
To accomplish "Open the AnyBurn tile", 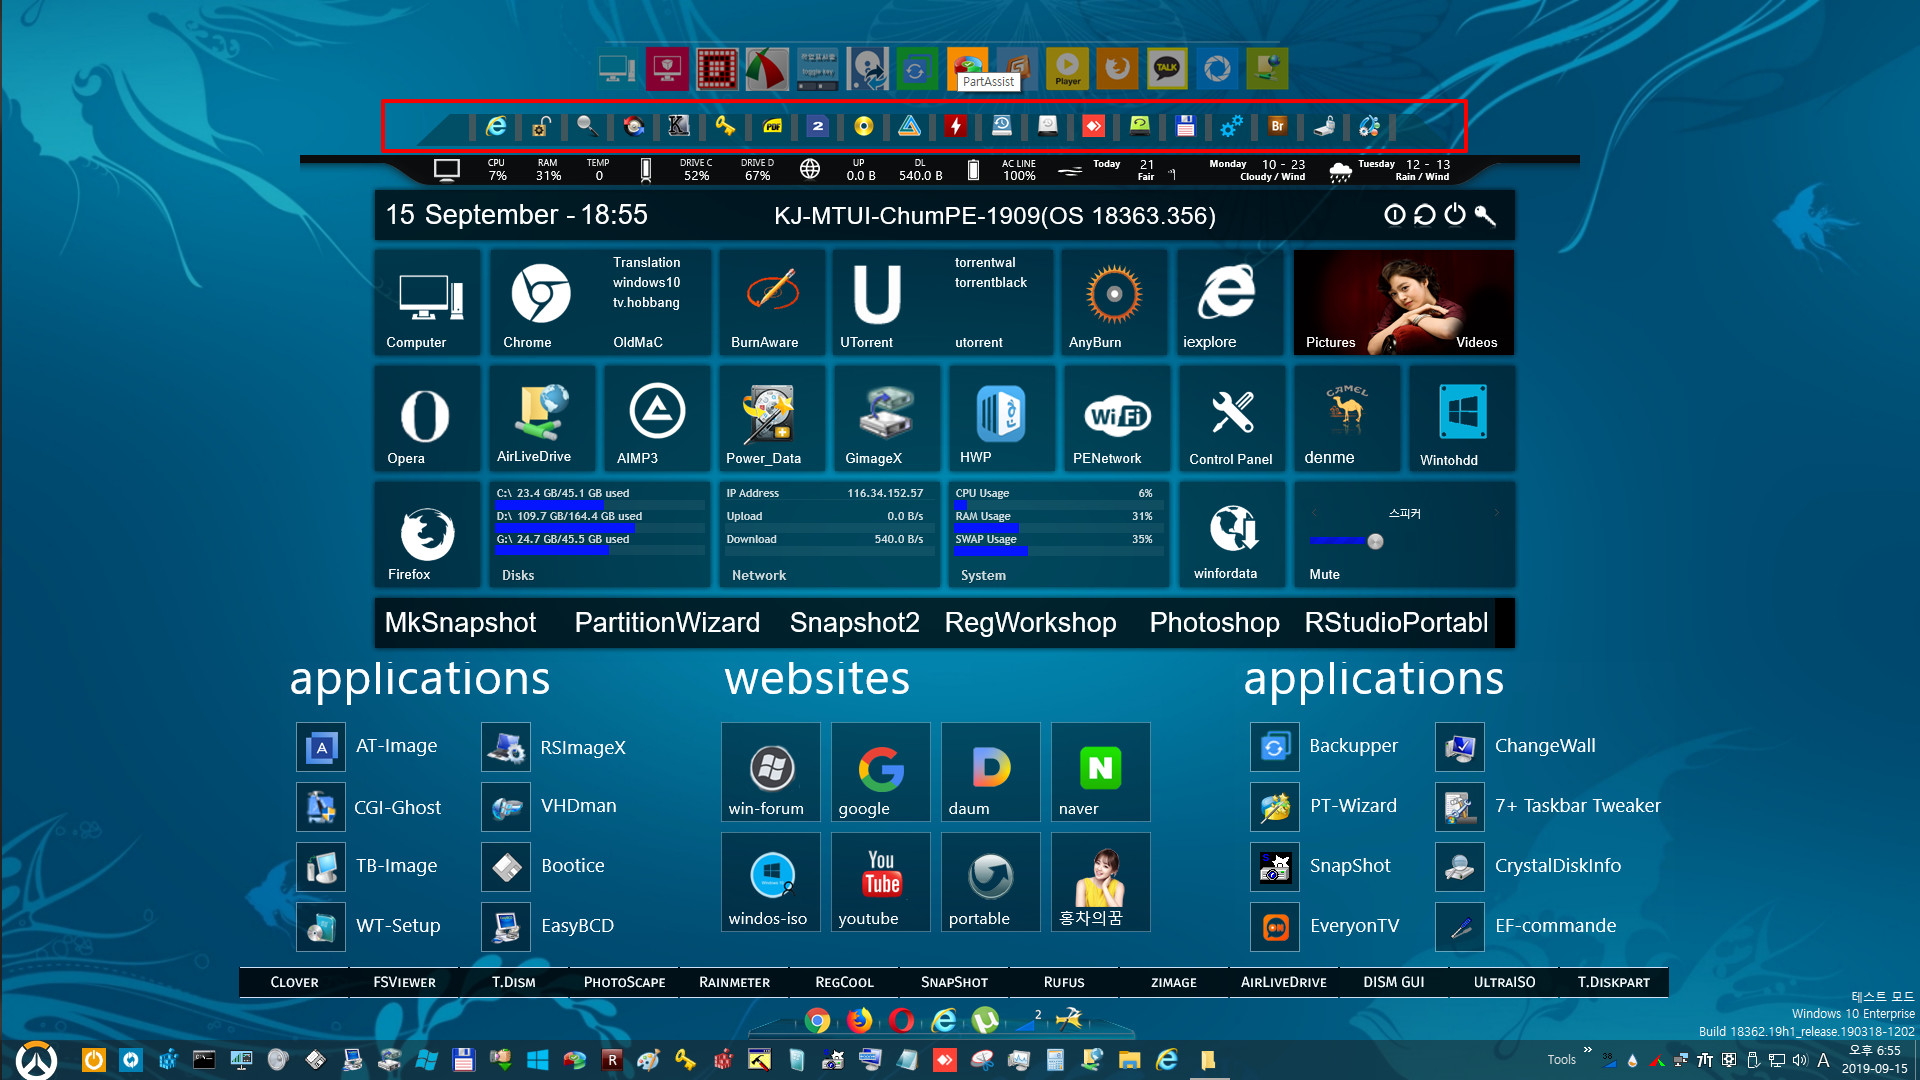I will pos(1113,302).
